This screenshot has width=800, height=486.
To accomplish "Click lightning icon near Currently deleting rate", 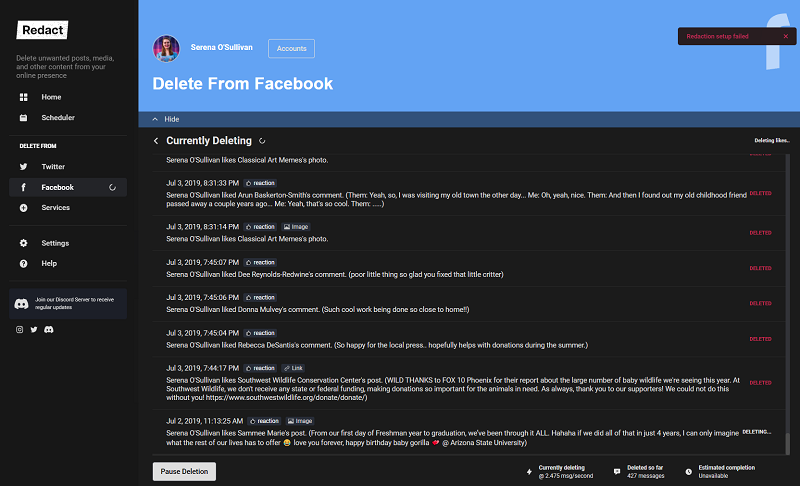I will tap(529, 472).
